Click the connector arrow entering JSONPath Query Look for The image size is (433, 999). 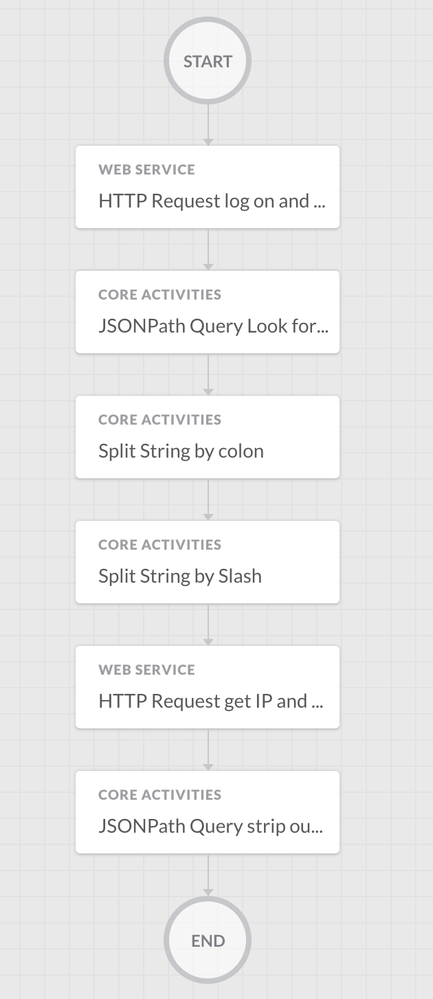208,249
